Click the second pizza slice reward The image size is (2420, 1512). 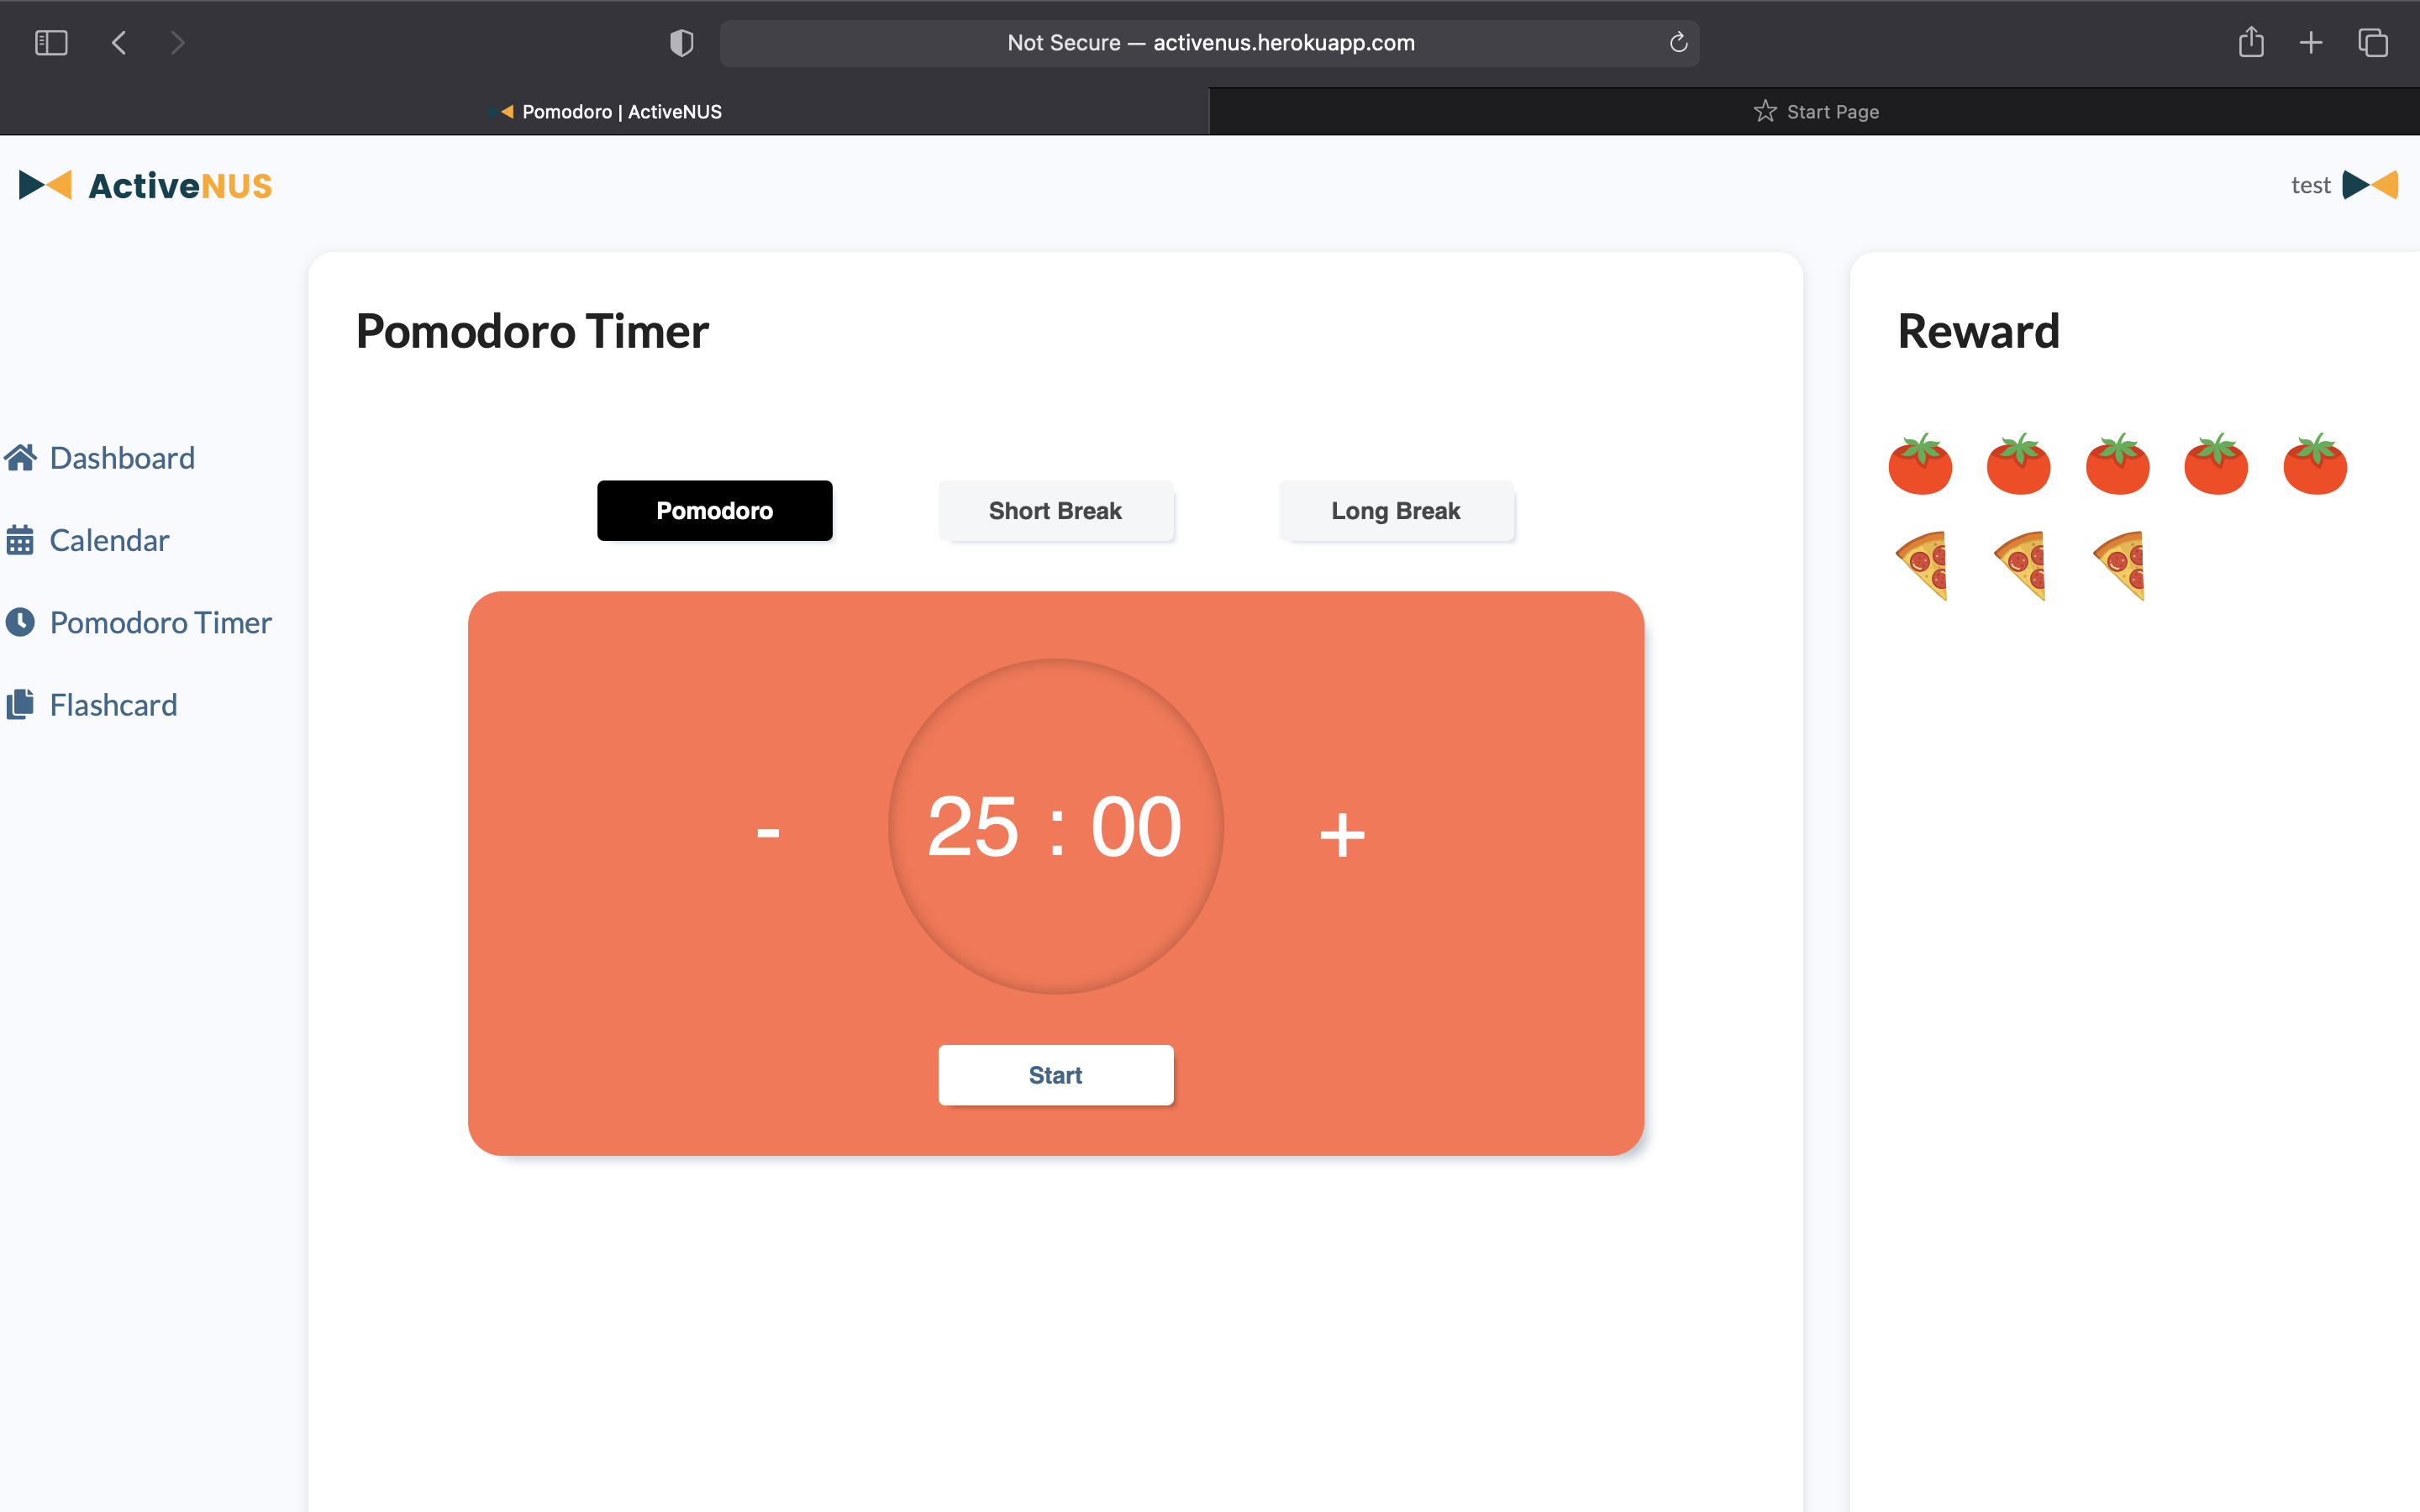pos(2020,566)
